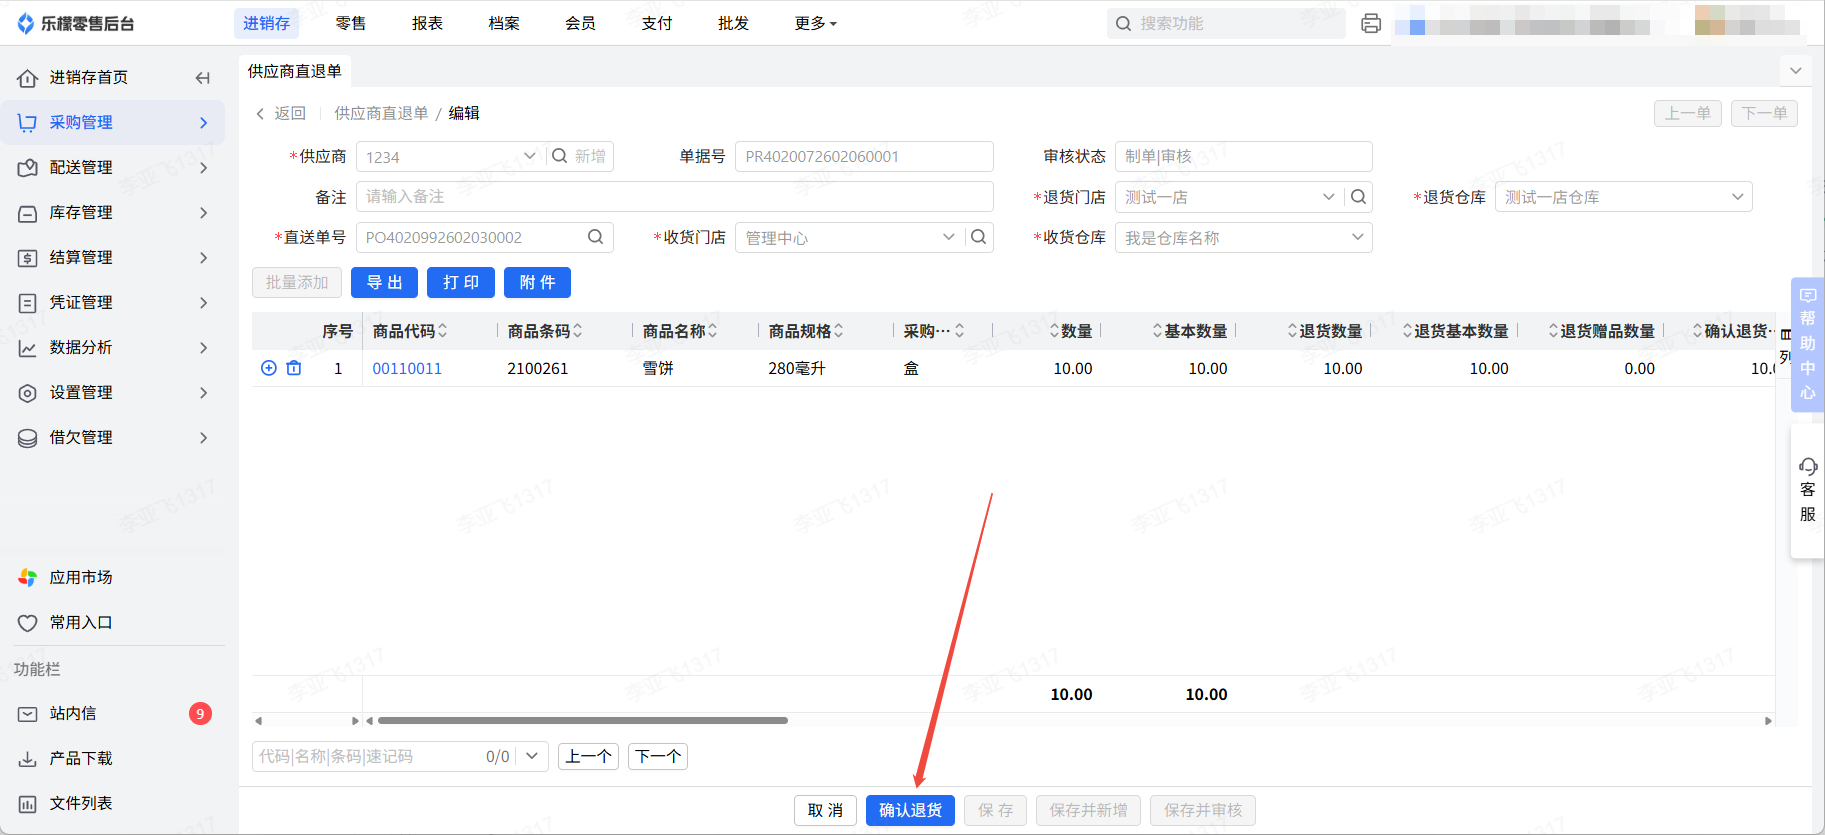
Task: Click the printer icon in top bar
Action: 1371,23
